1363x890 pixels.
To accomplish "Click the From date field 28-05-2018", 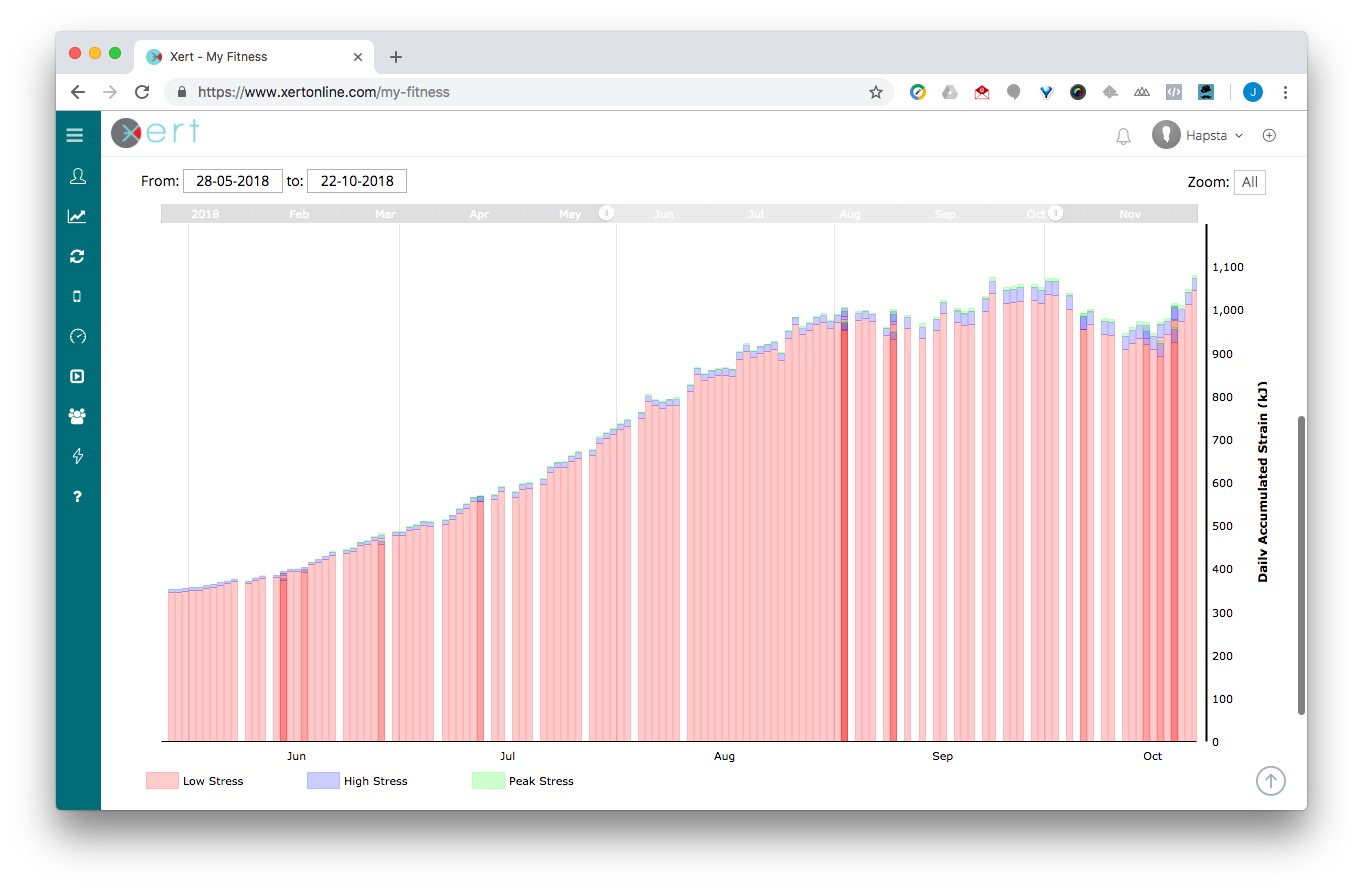I will pos(233,181).
